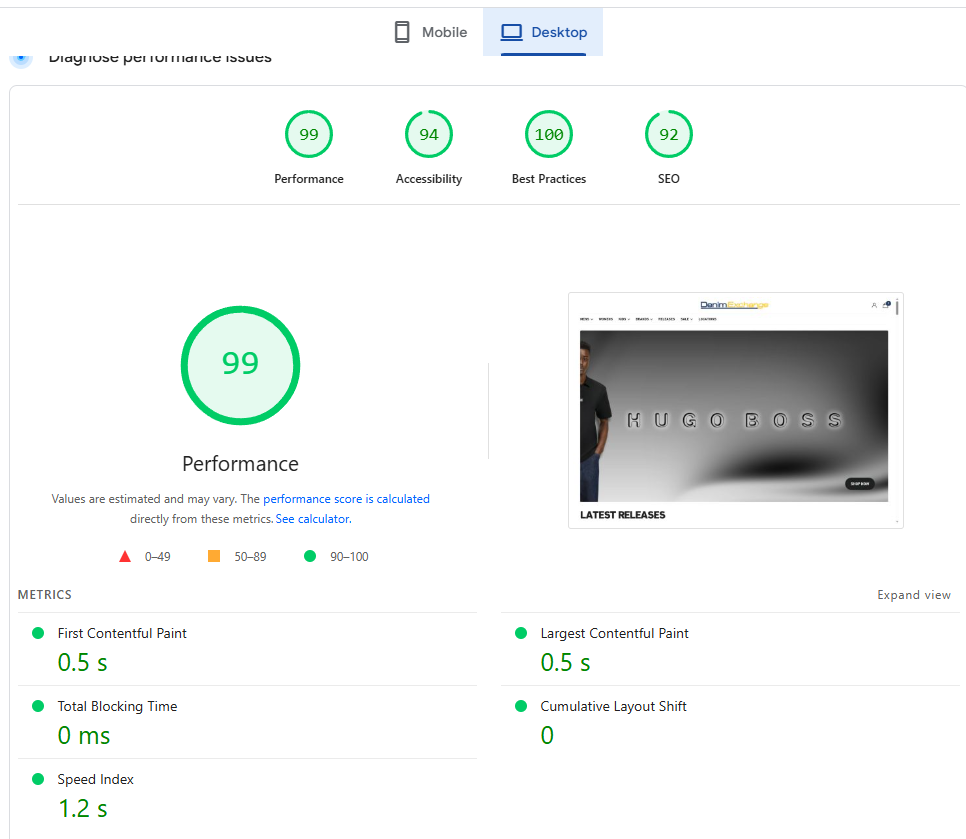Click the green circle 90–100 legend icon
966x839 pixels.
tap(310, 556)
